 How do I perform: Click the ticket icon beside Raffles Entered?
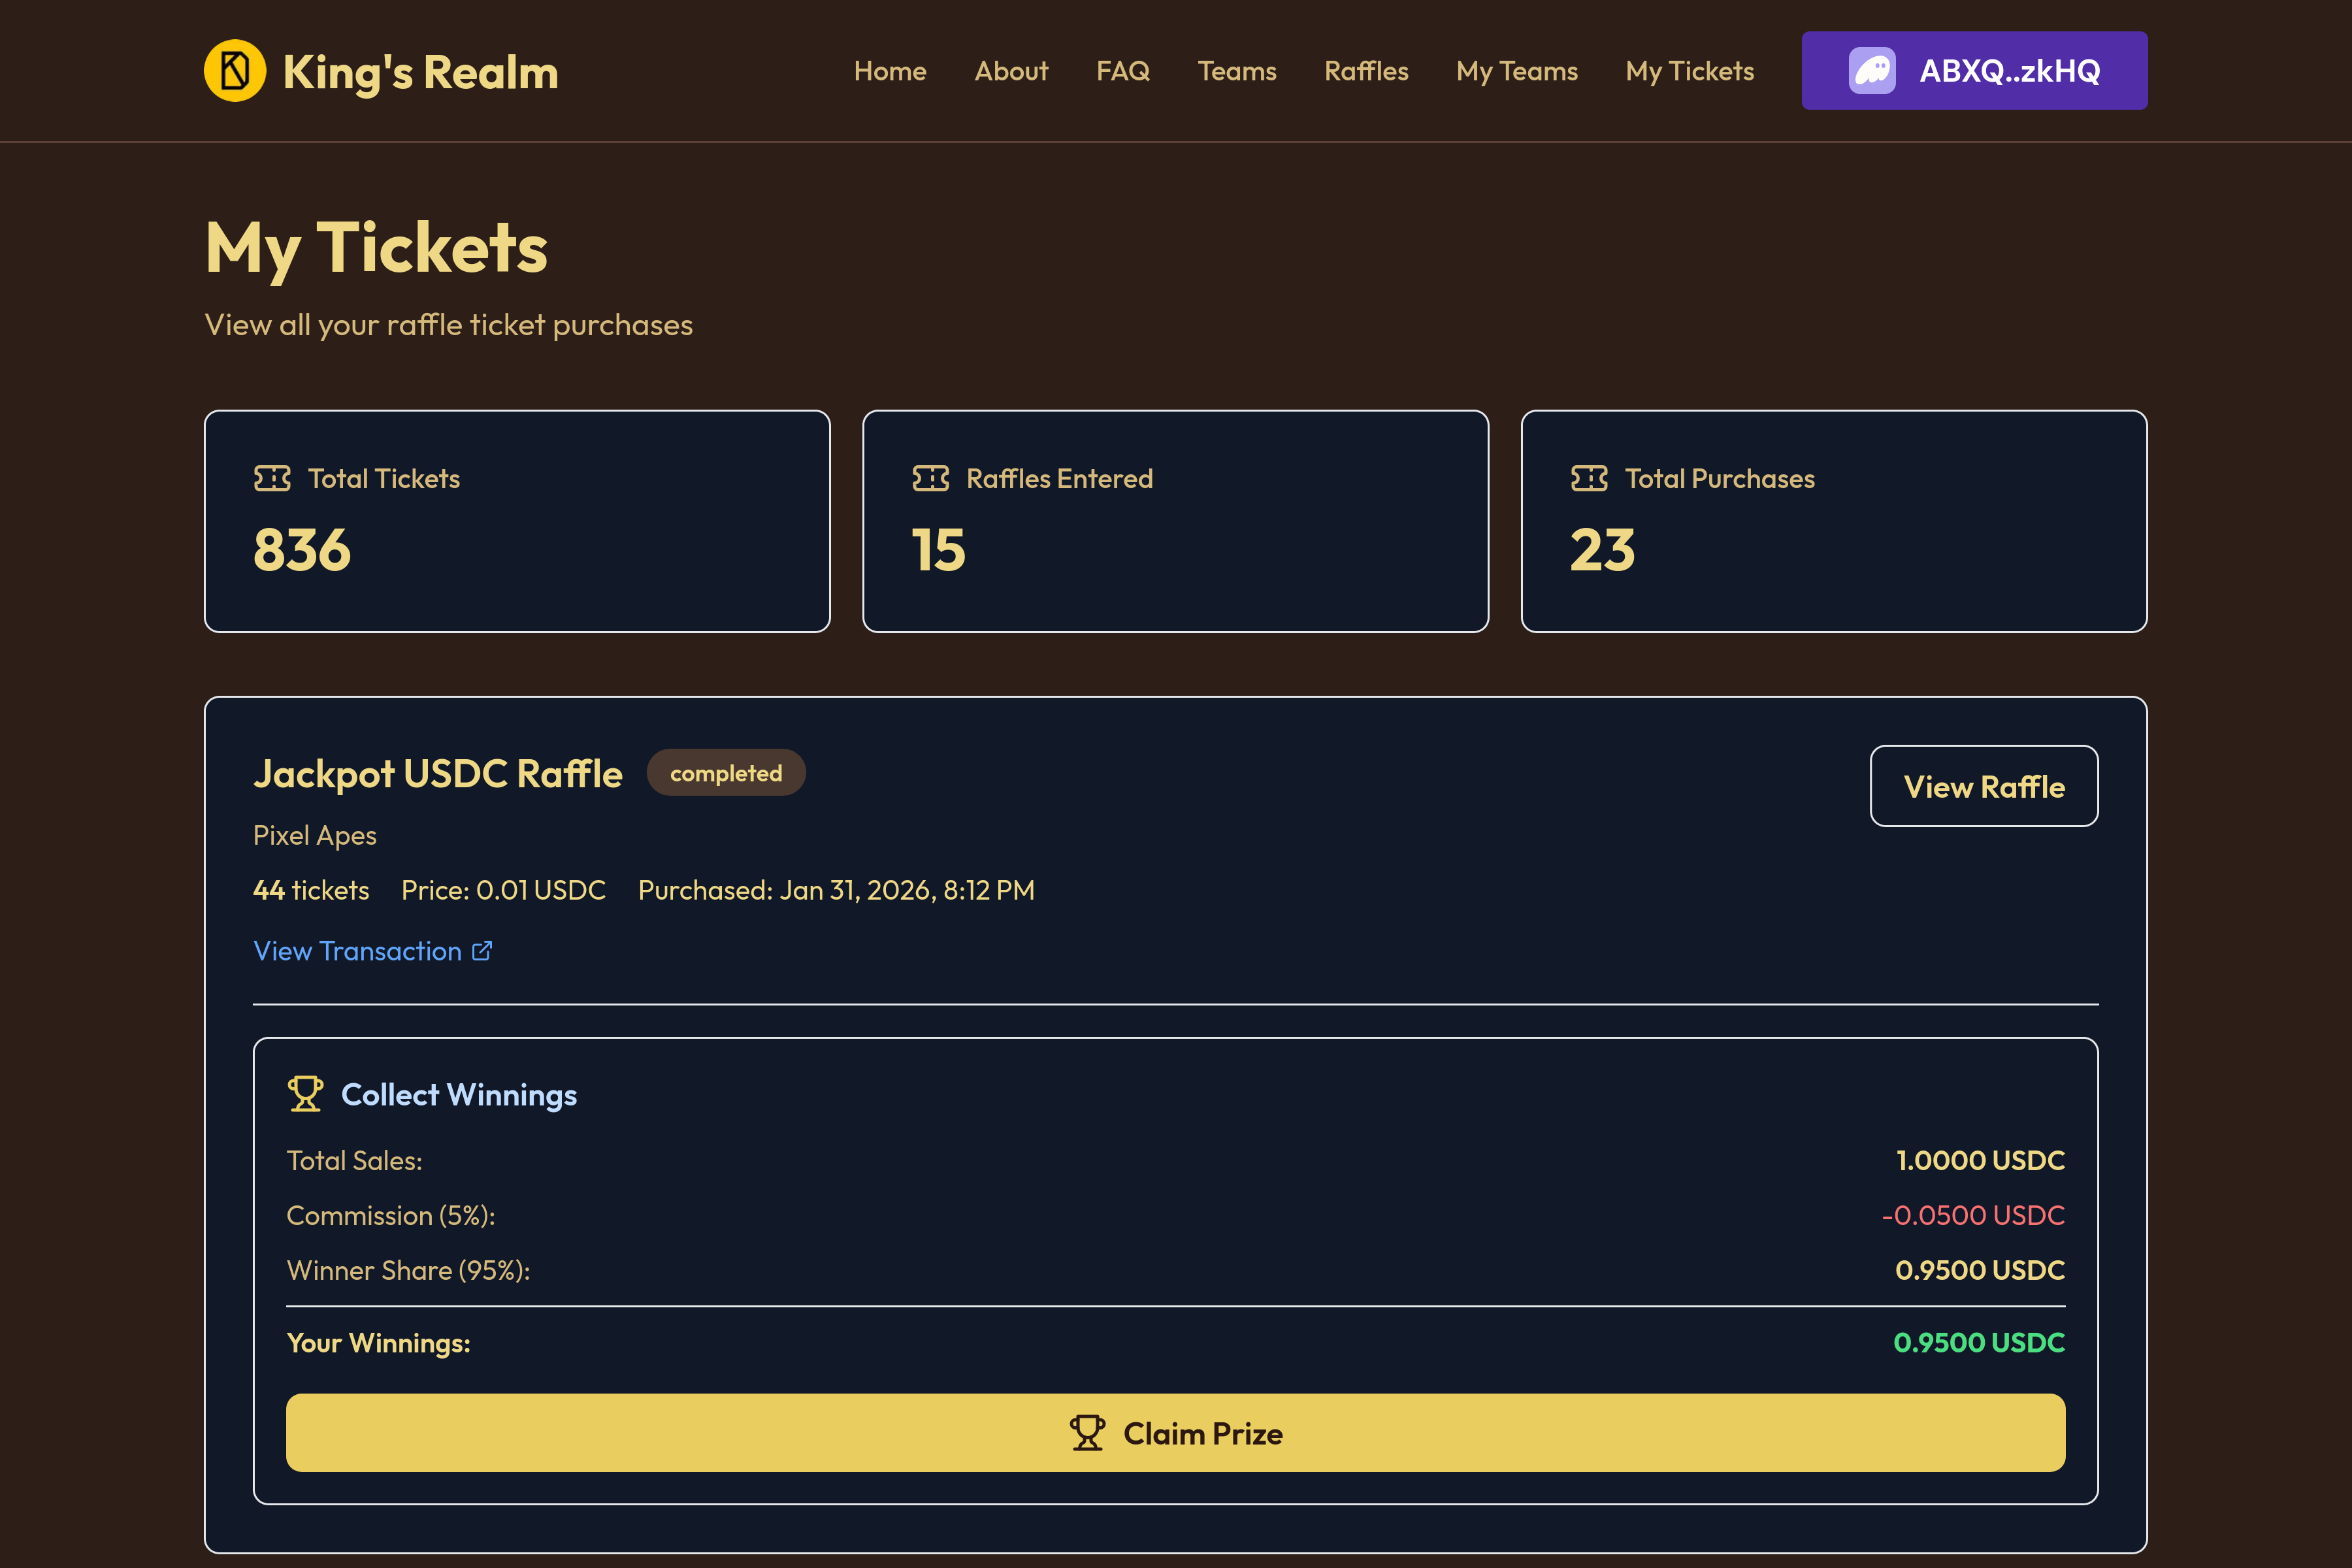pyautogui.click(x=930, y=478)
